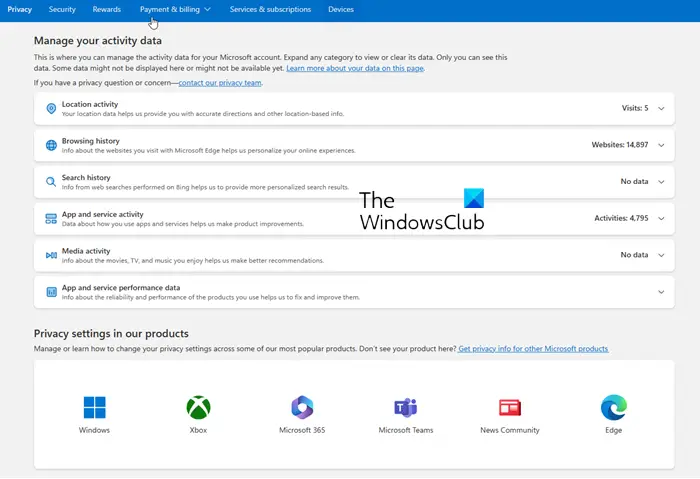The image size is (700, 479).
Task: Click the 'Activities: 4,795' count
Action: [621, 218]
